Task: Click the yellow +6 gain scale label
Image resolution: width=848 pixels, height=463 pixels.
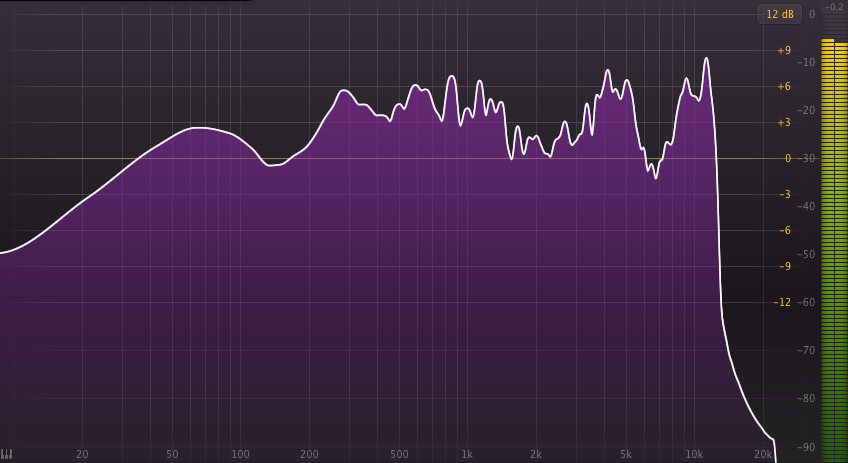Action: pos(784,87)
